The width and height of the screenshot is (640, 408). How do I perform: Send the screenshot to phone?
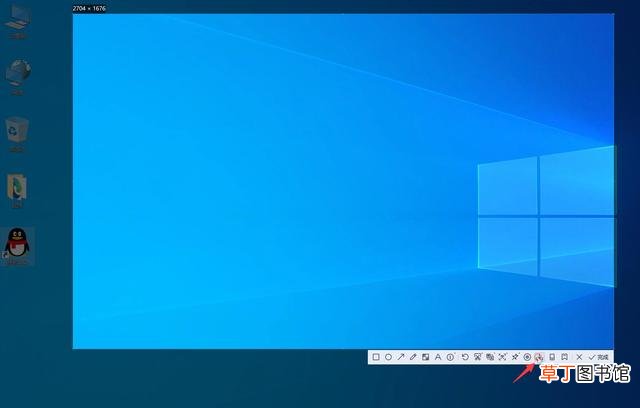[552, 357]
